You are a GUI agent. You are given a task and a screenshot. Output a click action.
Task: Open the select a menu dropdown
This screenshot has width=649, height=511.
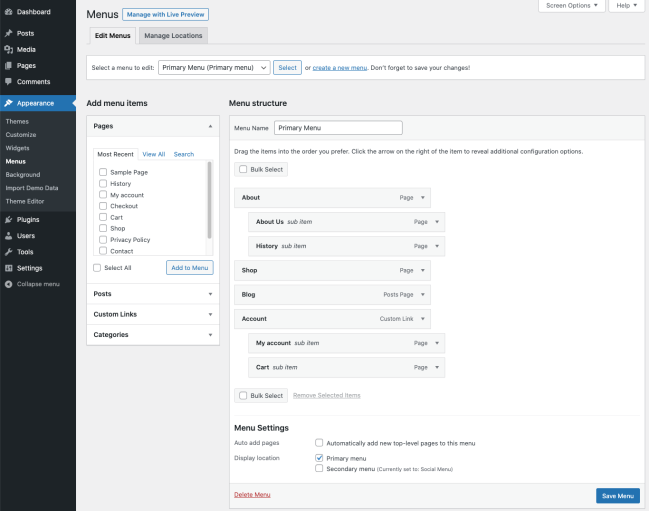(x=214, y=67)
